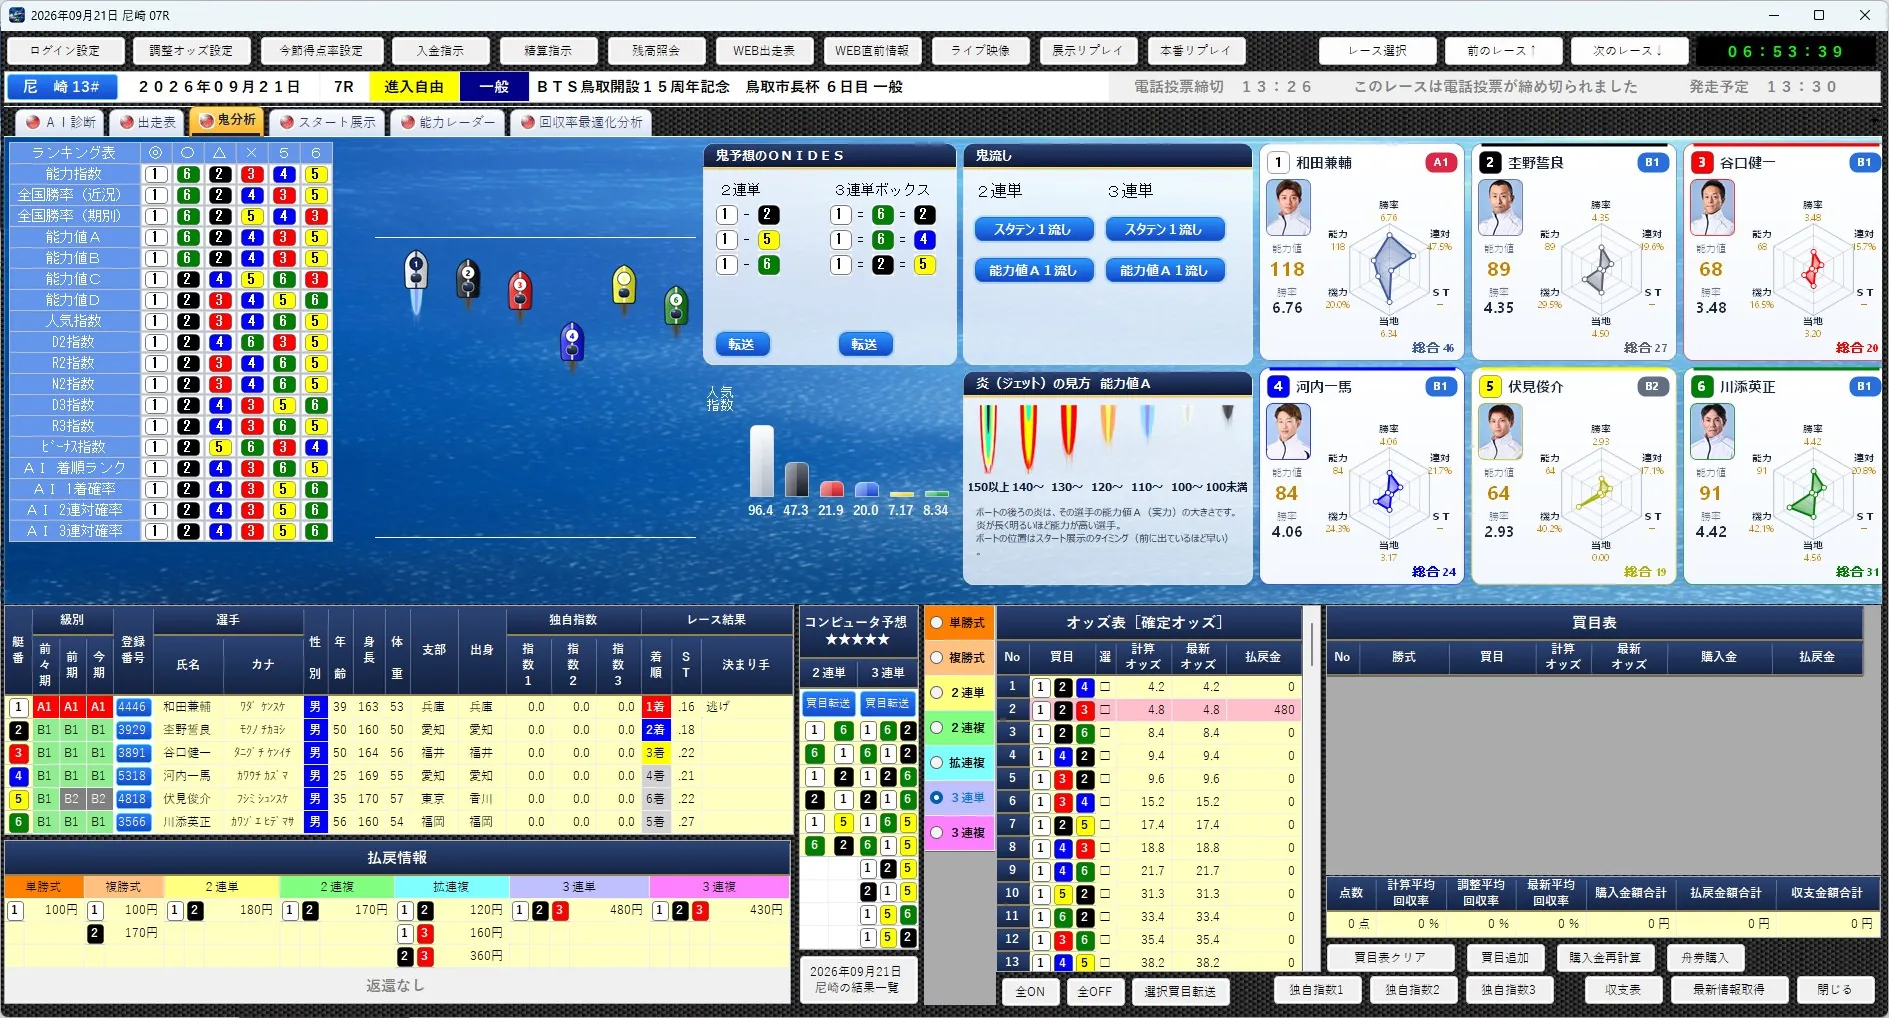Screen dimensions: 1889x1018
Task: Click the white popularity index bar 96.4
Action: click(762, 461)
